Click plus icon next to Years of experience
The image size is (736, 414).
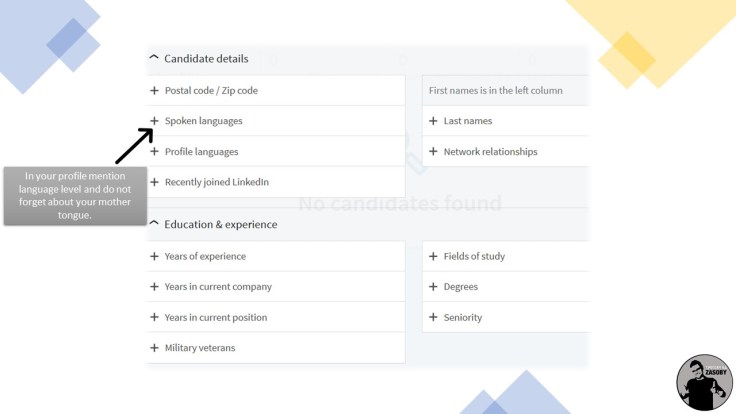(154, 256)
